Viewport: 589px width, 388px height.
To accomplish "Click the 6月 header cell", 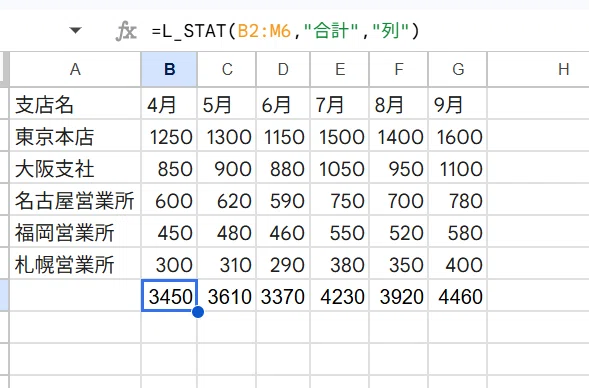I will [x=283, y=103].
